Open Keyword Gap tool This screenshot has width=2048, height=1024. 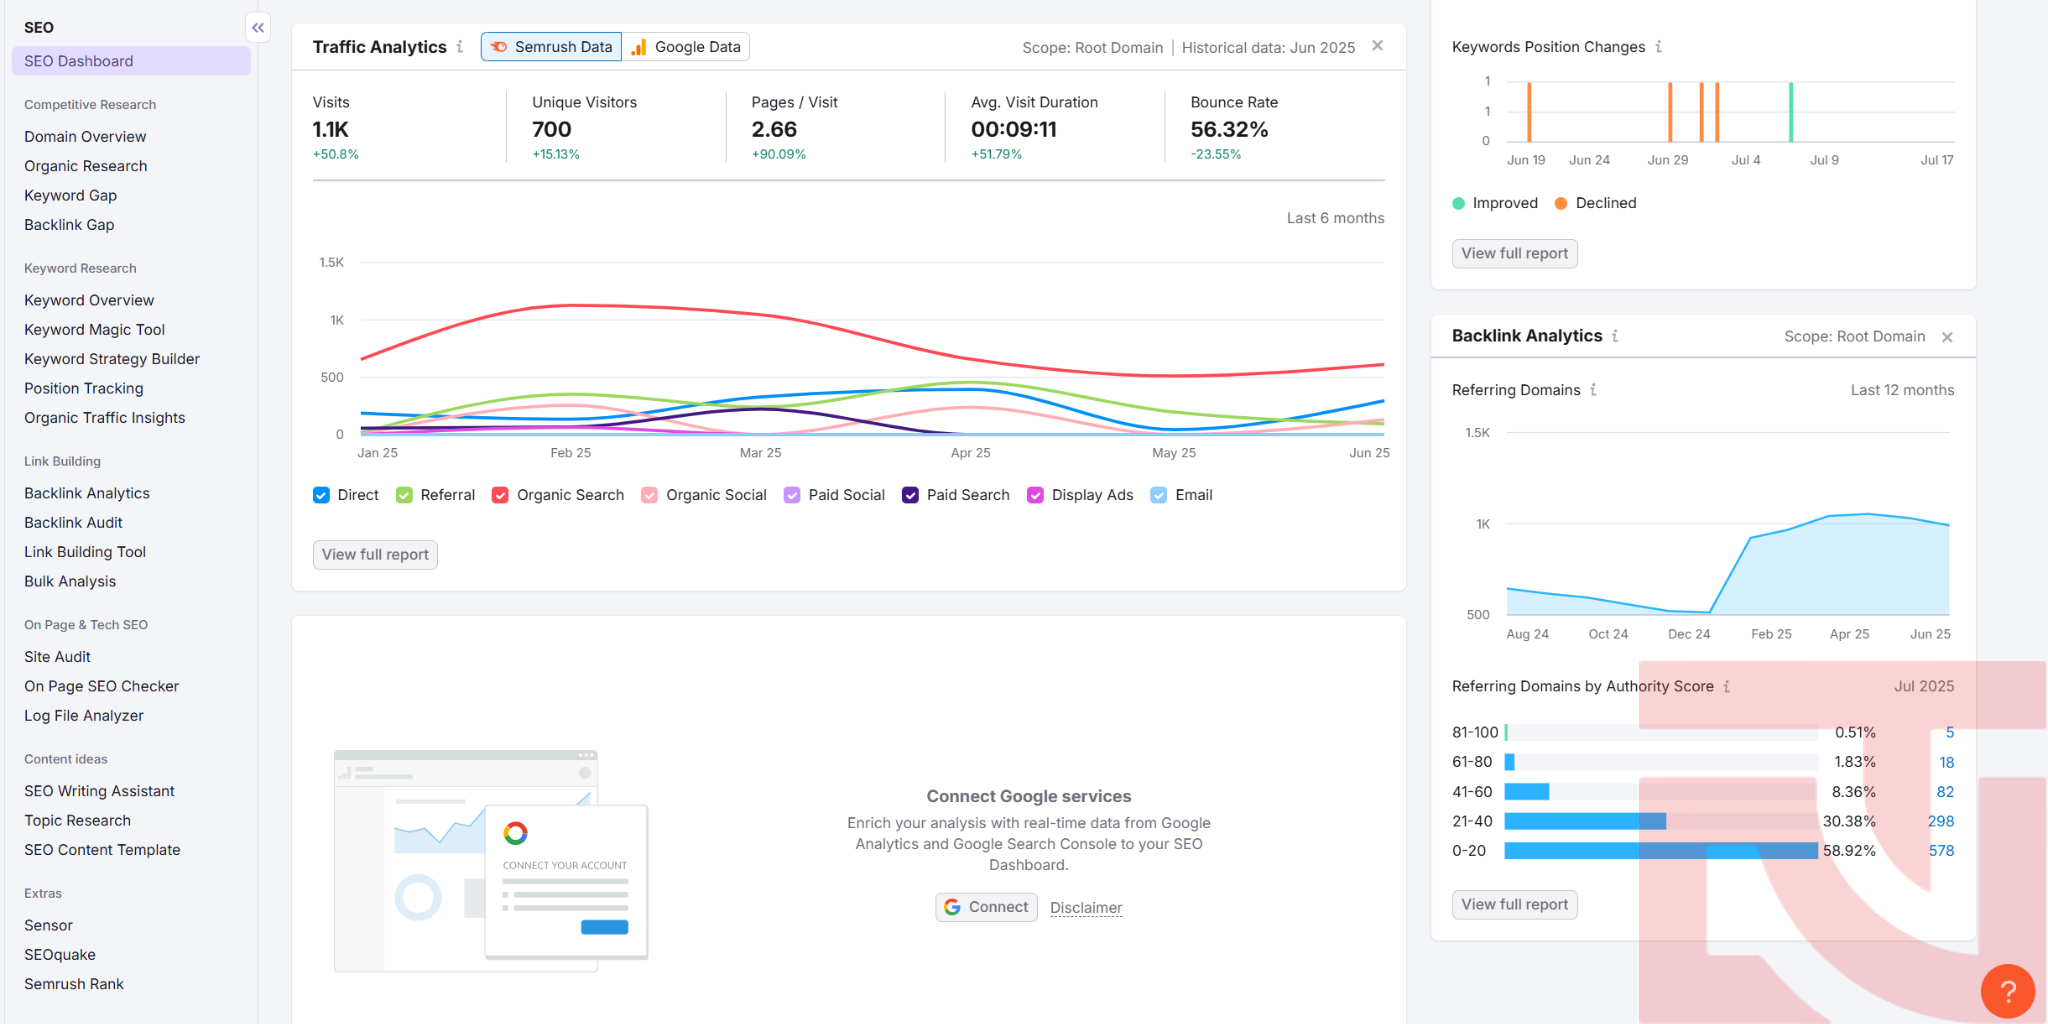71,195
